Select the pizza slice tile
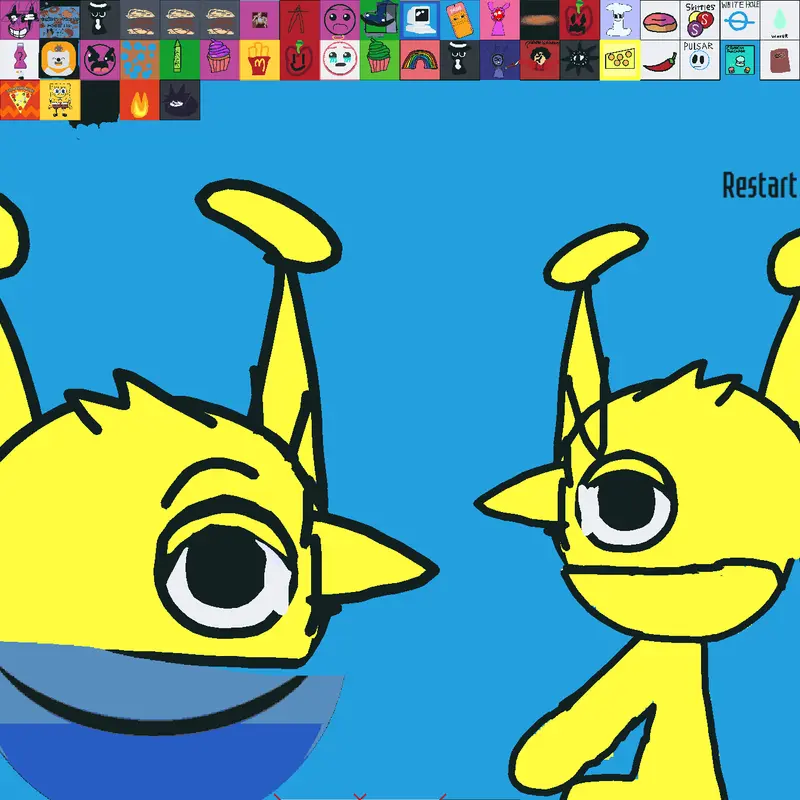Viewport: 800px width, 800px height. coord(19,100)
